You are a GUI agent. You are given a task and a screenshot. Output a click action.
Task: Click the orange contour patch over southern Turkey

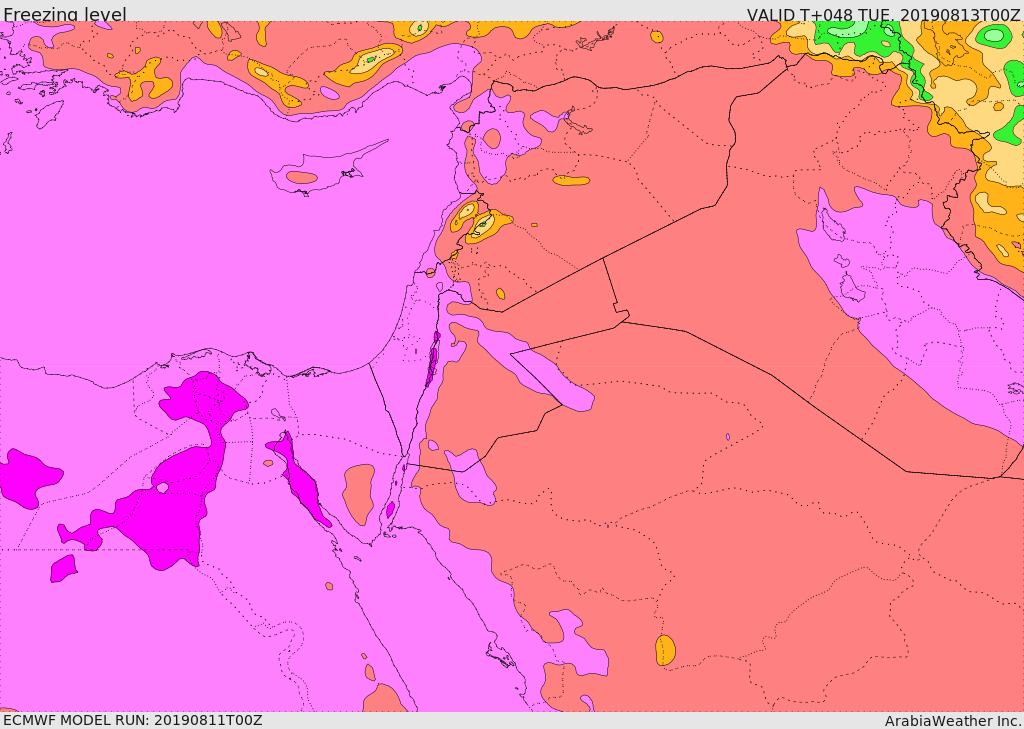[x=365, y=63]
